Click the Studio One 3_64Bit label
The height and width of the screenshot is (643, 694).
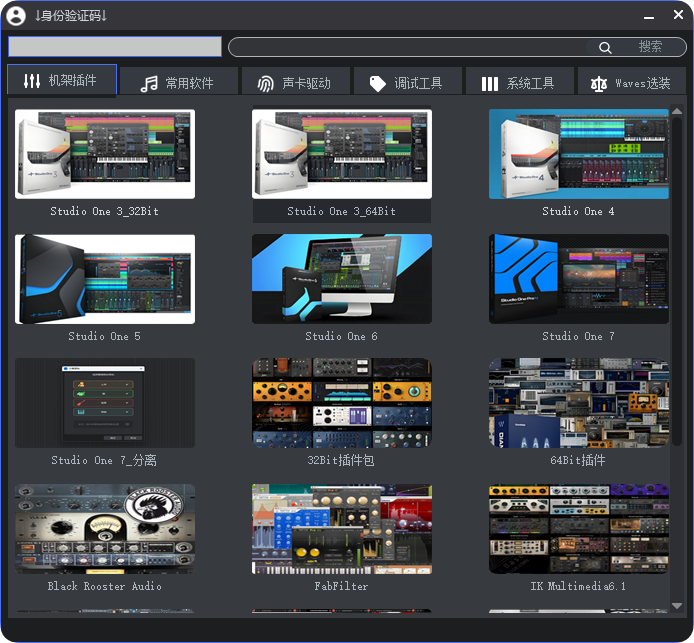tap(342, 212)
